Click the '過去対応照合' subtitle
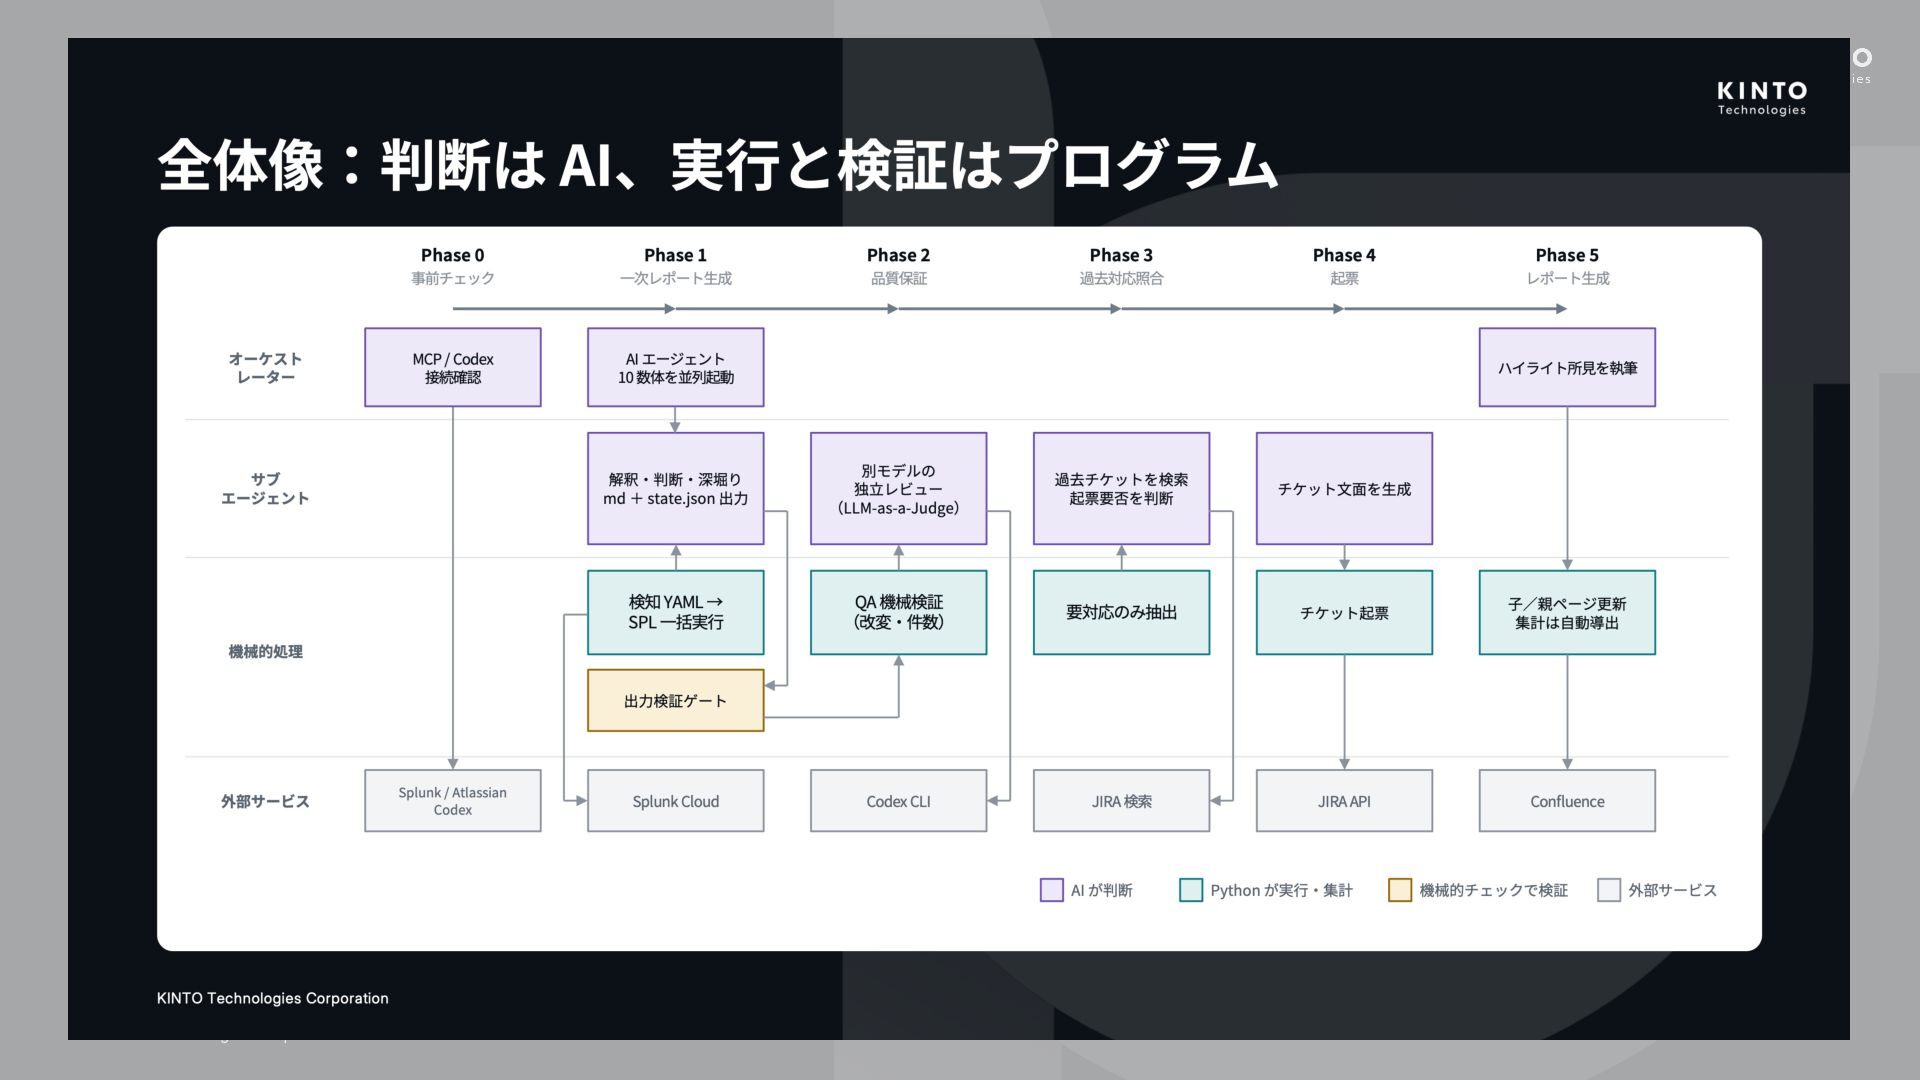This screenshot has width=1920, height=1080. (1121, 279)
